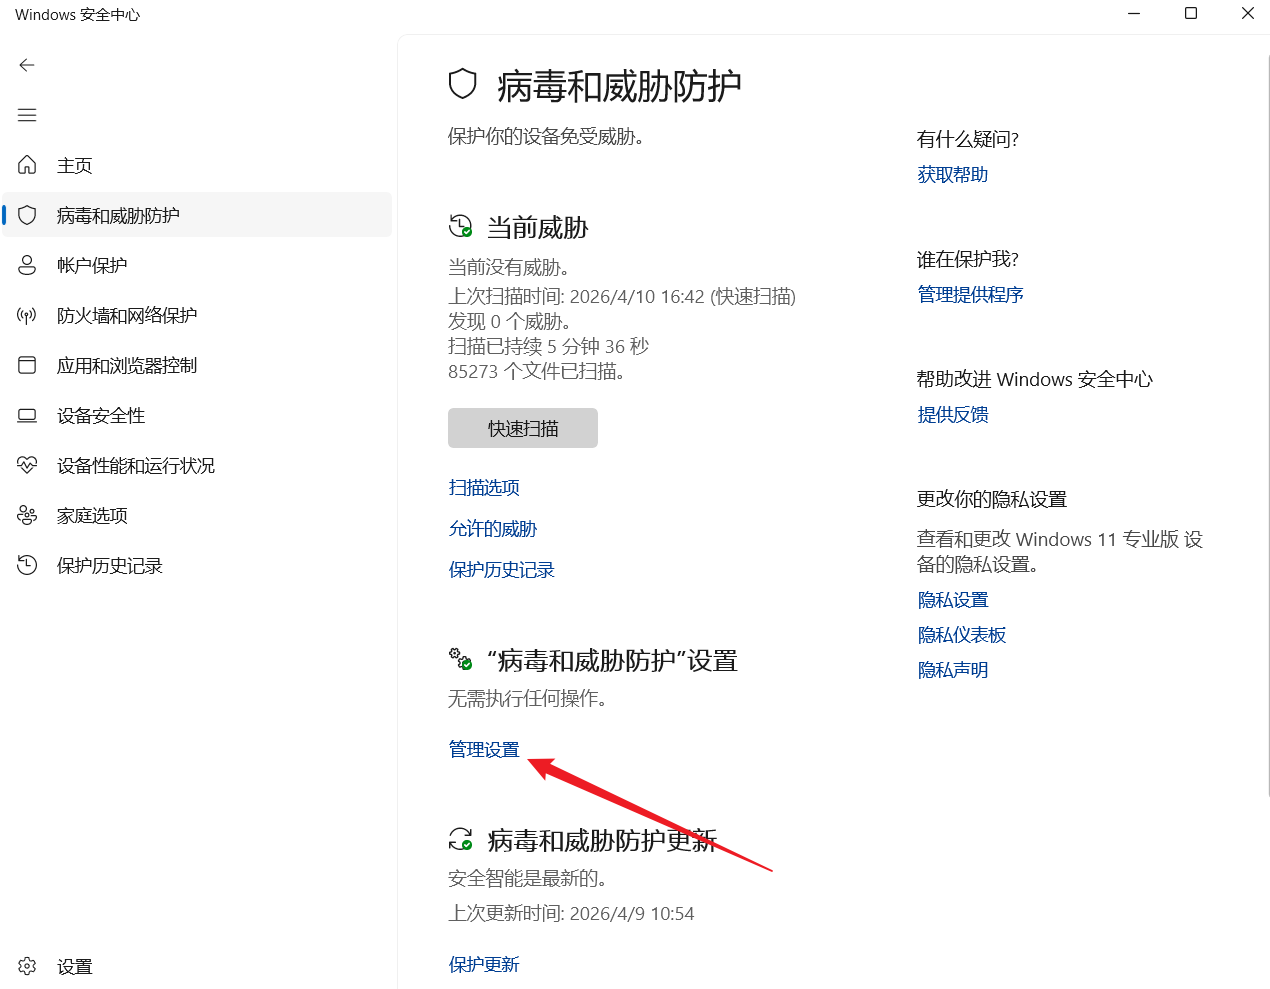The height and width of the screenshot is (989, 1270).
Task: Click the gears icon beside "病毒和威胁防护"设置
Action: [461, 659]
